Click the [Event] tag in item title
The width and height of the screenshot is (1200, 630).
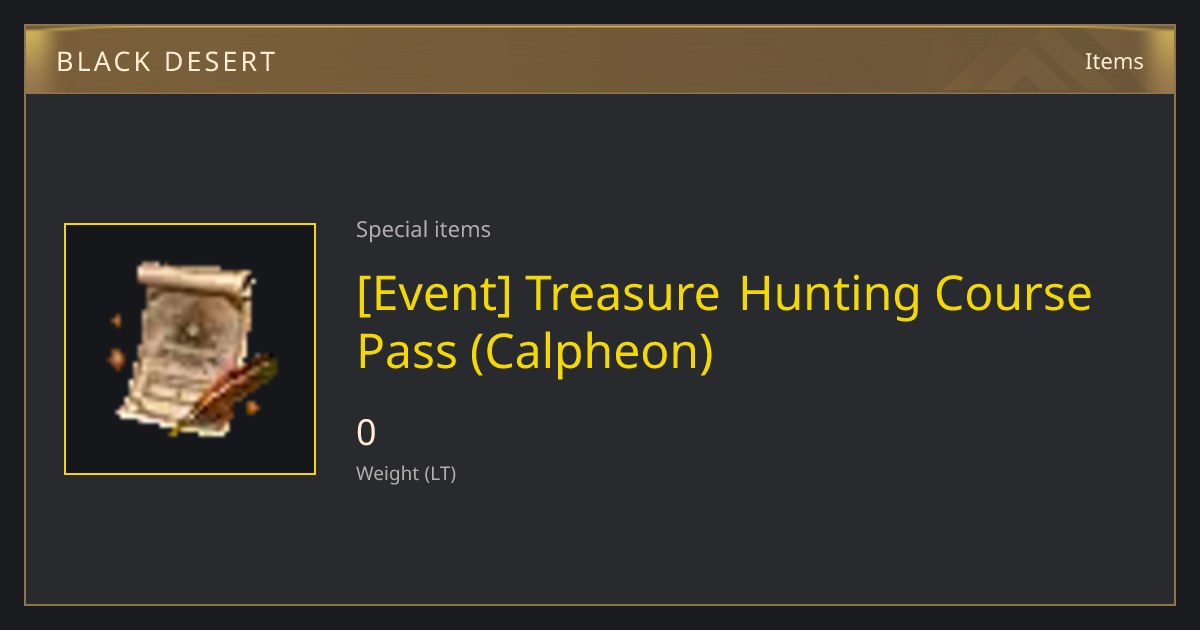[x=436, y=294]
